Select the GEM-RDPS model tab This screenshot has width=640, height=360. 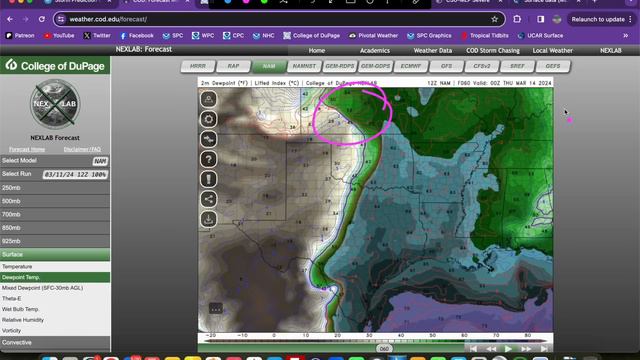[340, 66]
